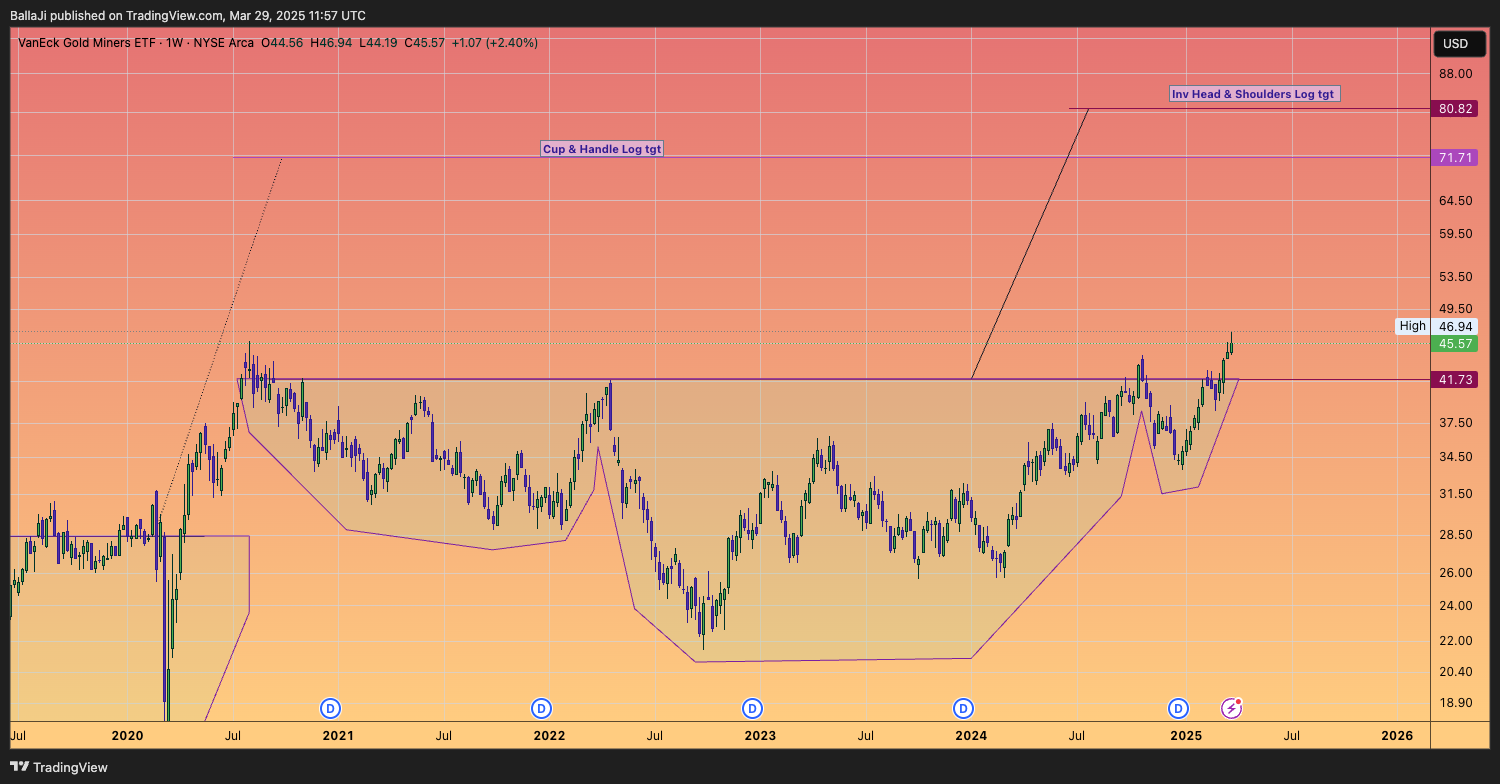Click the 2023 time axis label
Image resolution: width=1500 pixels, height=784 pixels.
[760, 735]
